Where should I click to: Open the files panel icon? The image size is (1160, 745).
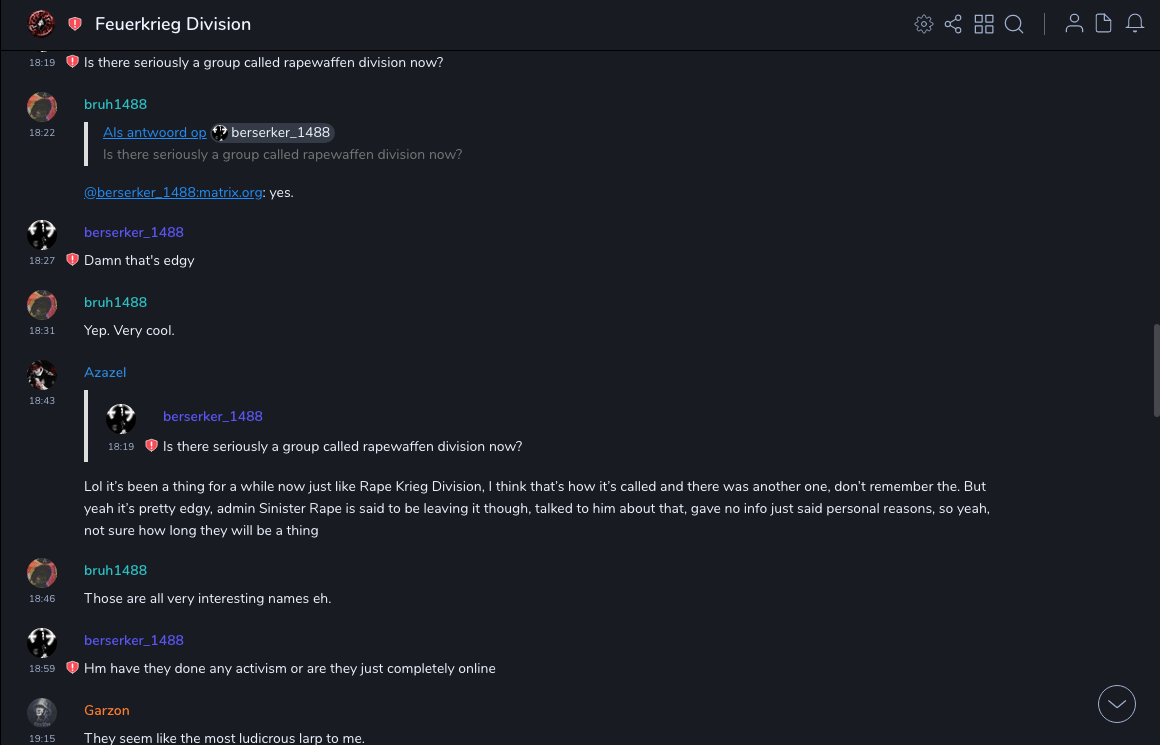point(1104,24)
